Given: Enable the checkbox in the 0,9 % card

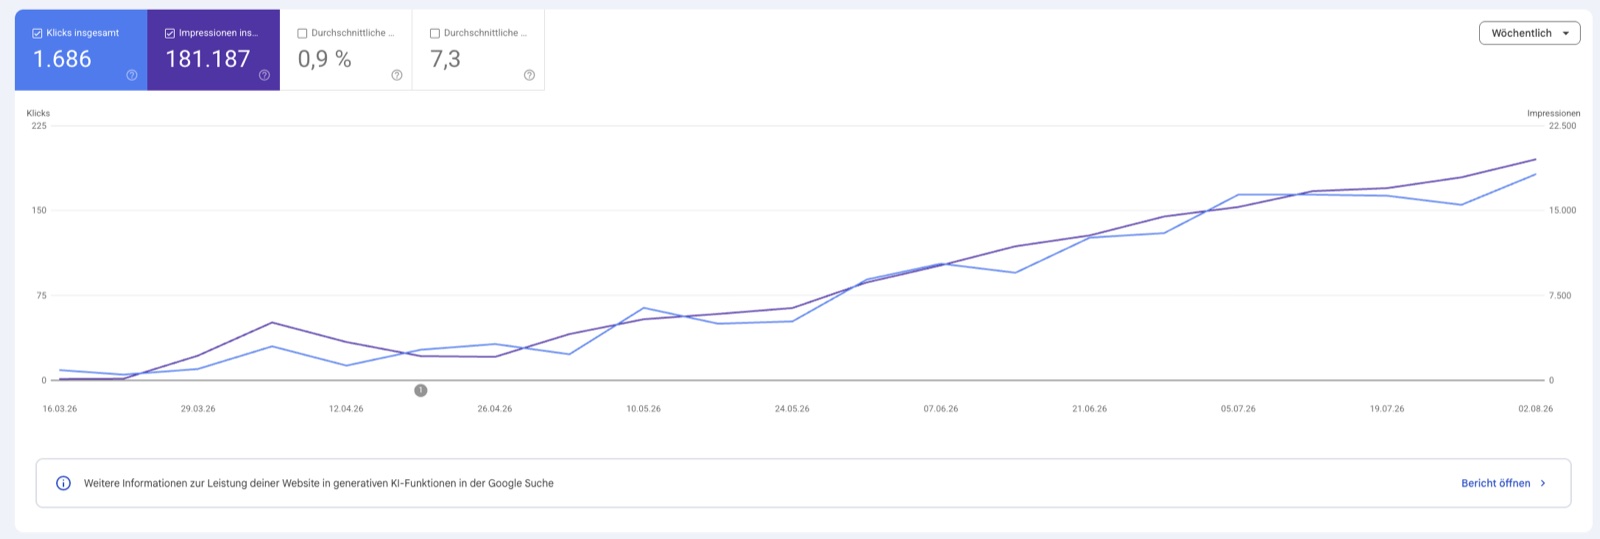Looking at the screenshot, I should [302, 33].
